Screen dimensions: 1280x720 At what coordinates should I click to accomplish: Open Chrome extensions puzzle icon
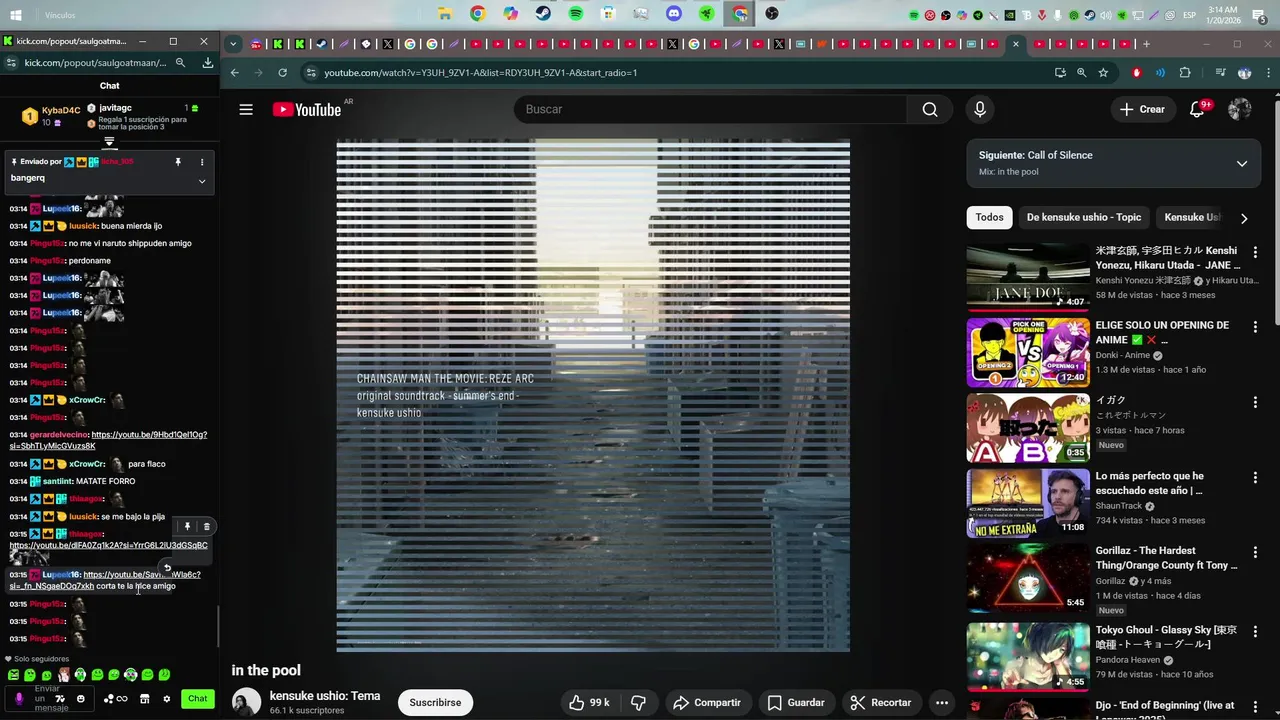[x=1186, y=73]
